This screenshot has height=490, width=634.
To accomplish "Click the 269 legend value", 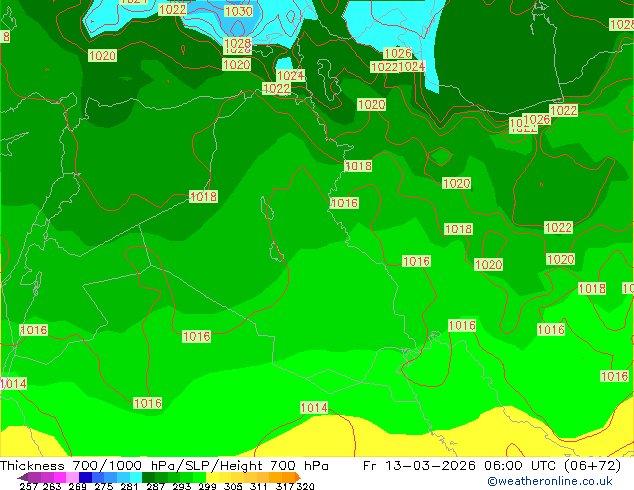I will pos(77,486).
